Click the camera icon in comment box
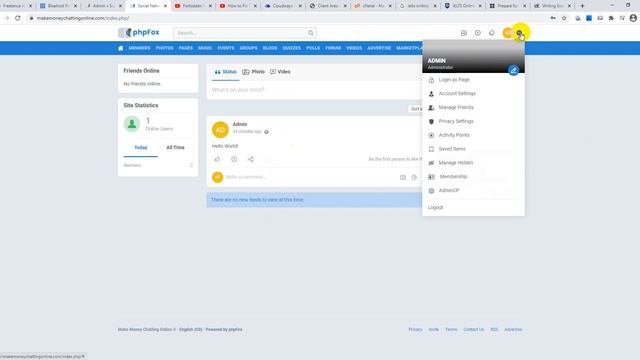Image resolution: width=640 pixels, height=360 pixels. pos(403,177)
